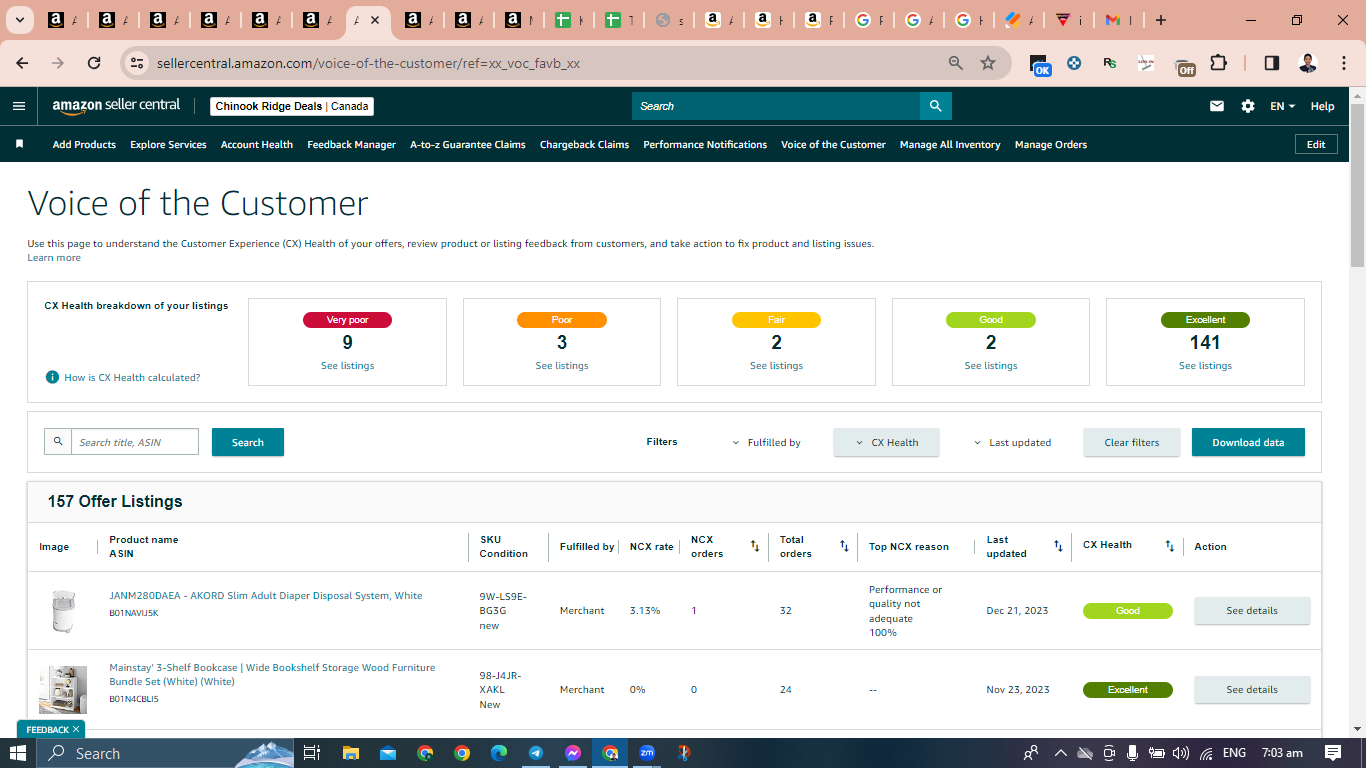Expand the Fulfilled by filter
The image size is (1366, 768).
[x=767, y=442]
